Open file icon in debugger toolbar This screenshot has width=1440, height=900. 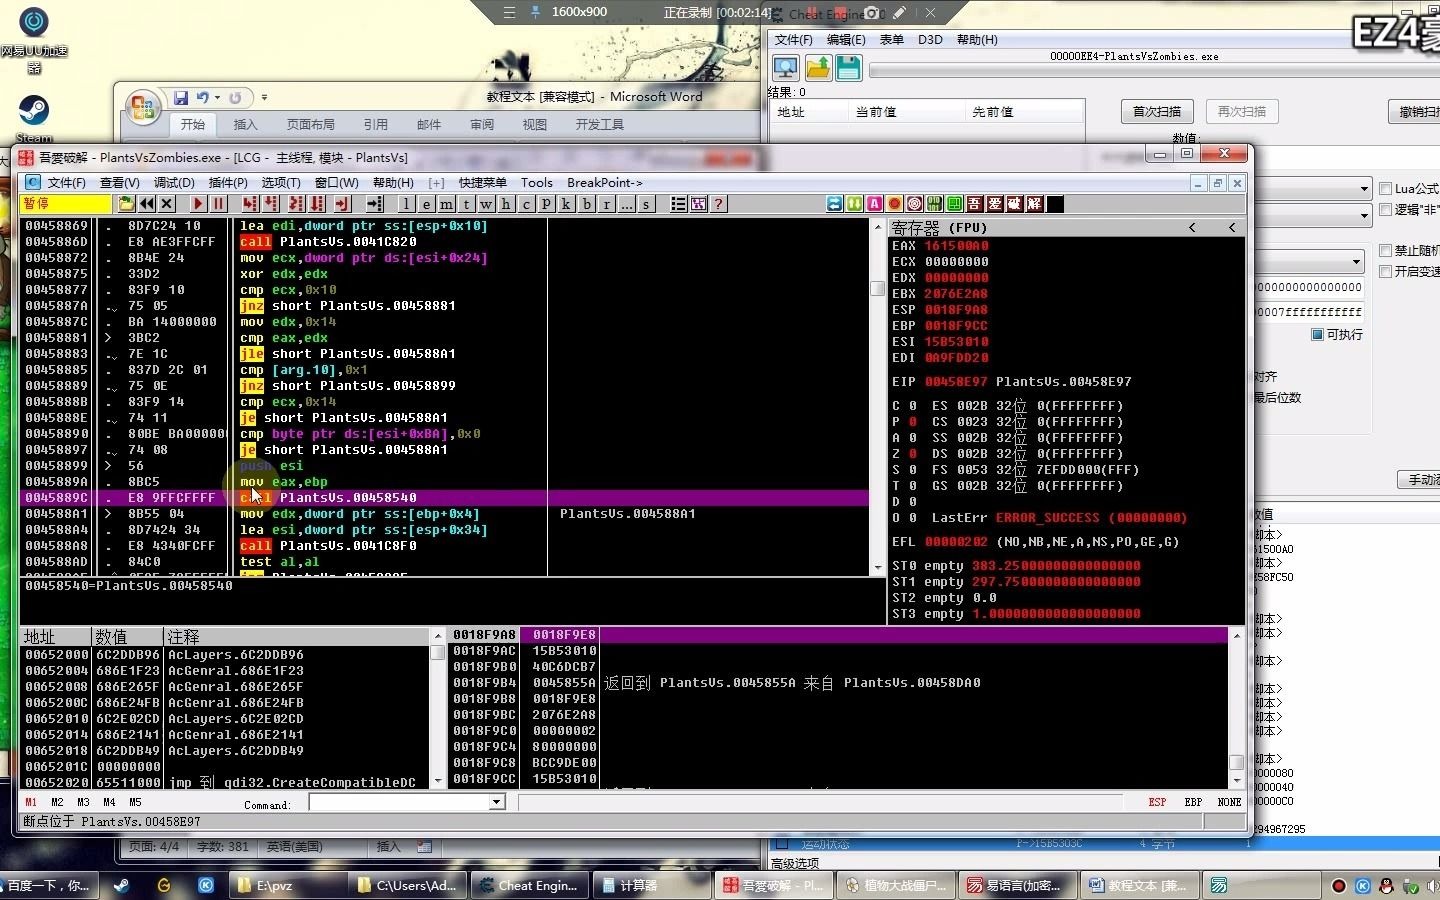(126, 204)
